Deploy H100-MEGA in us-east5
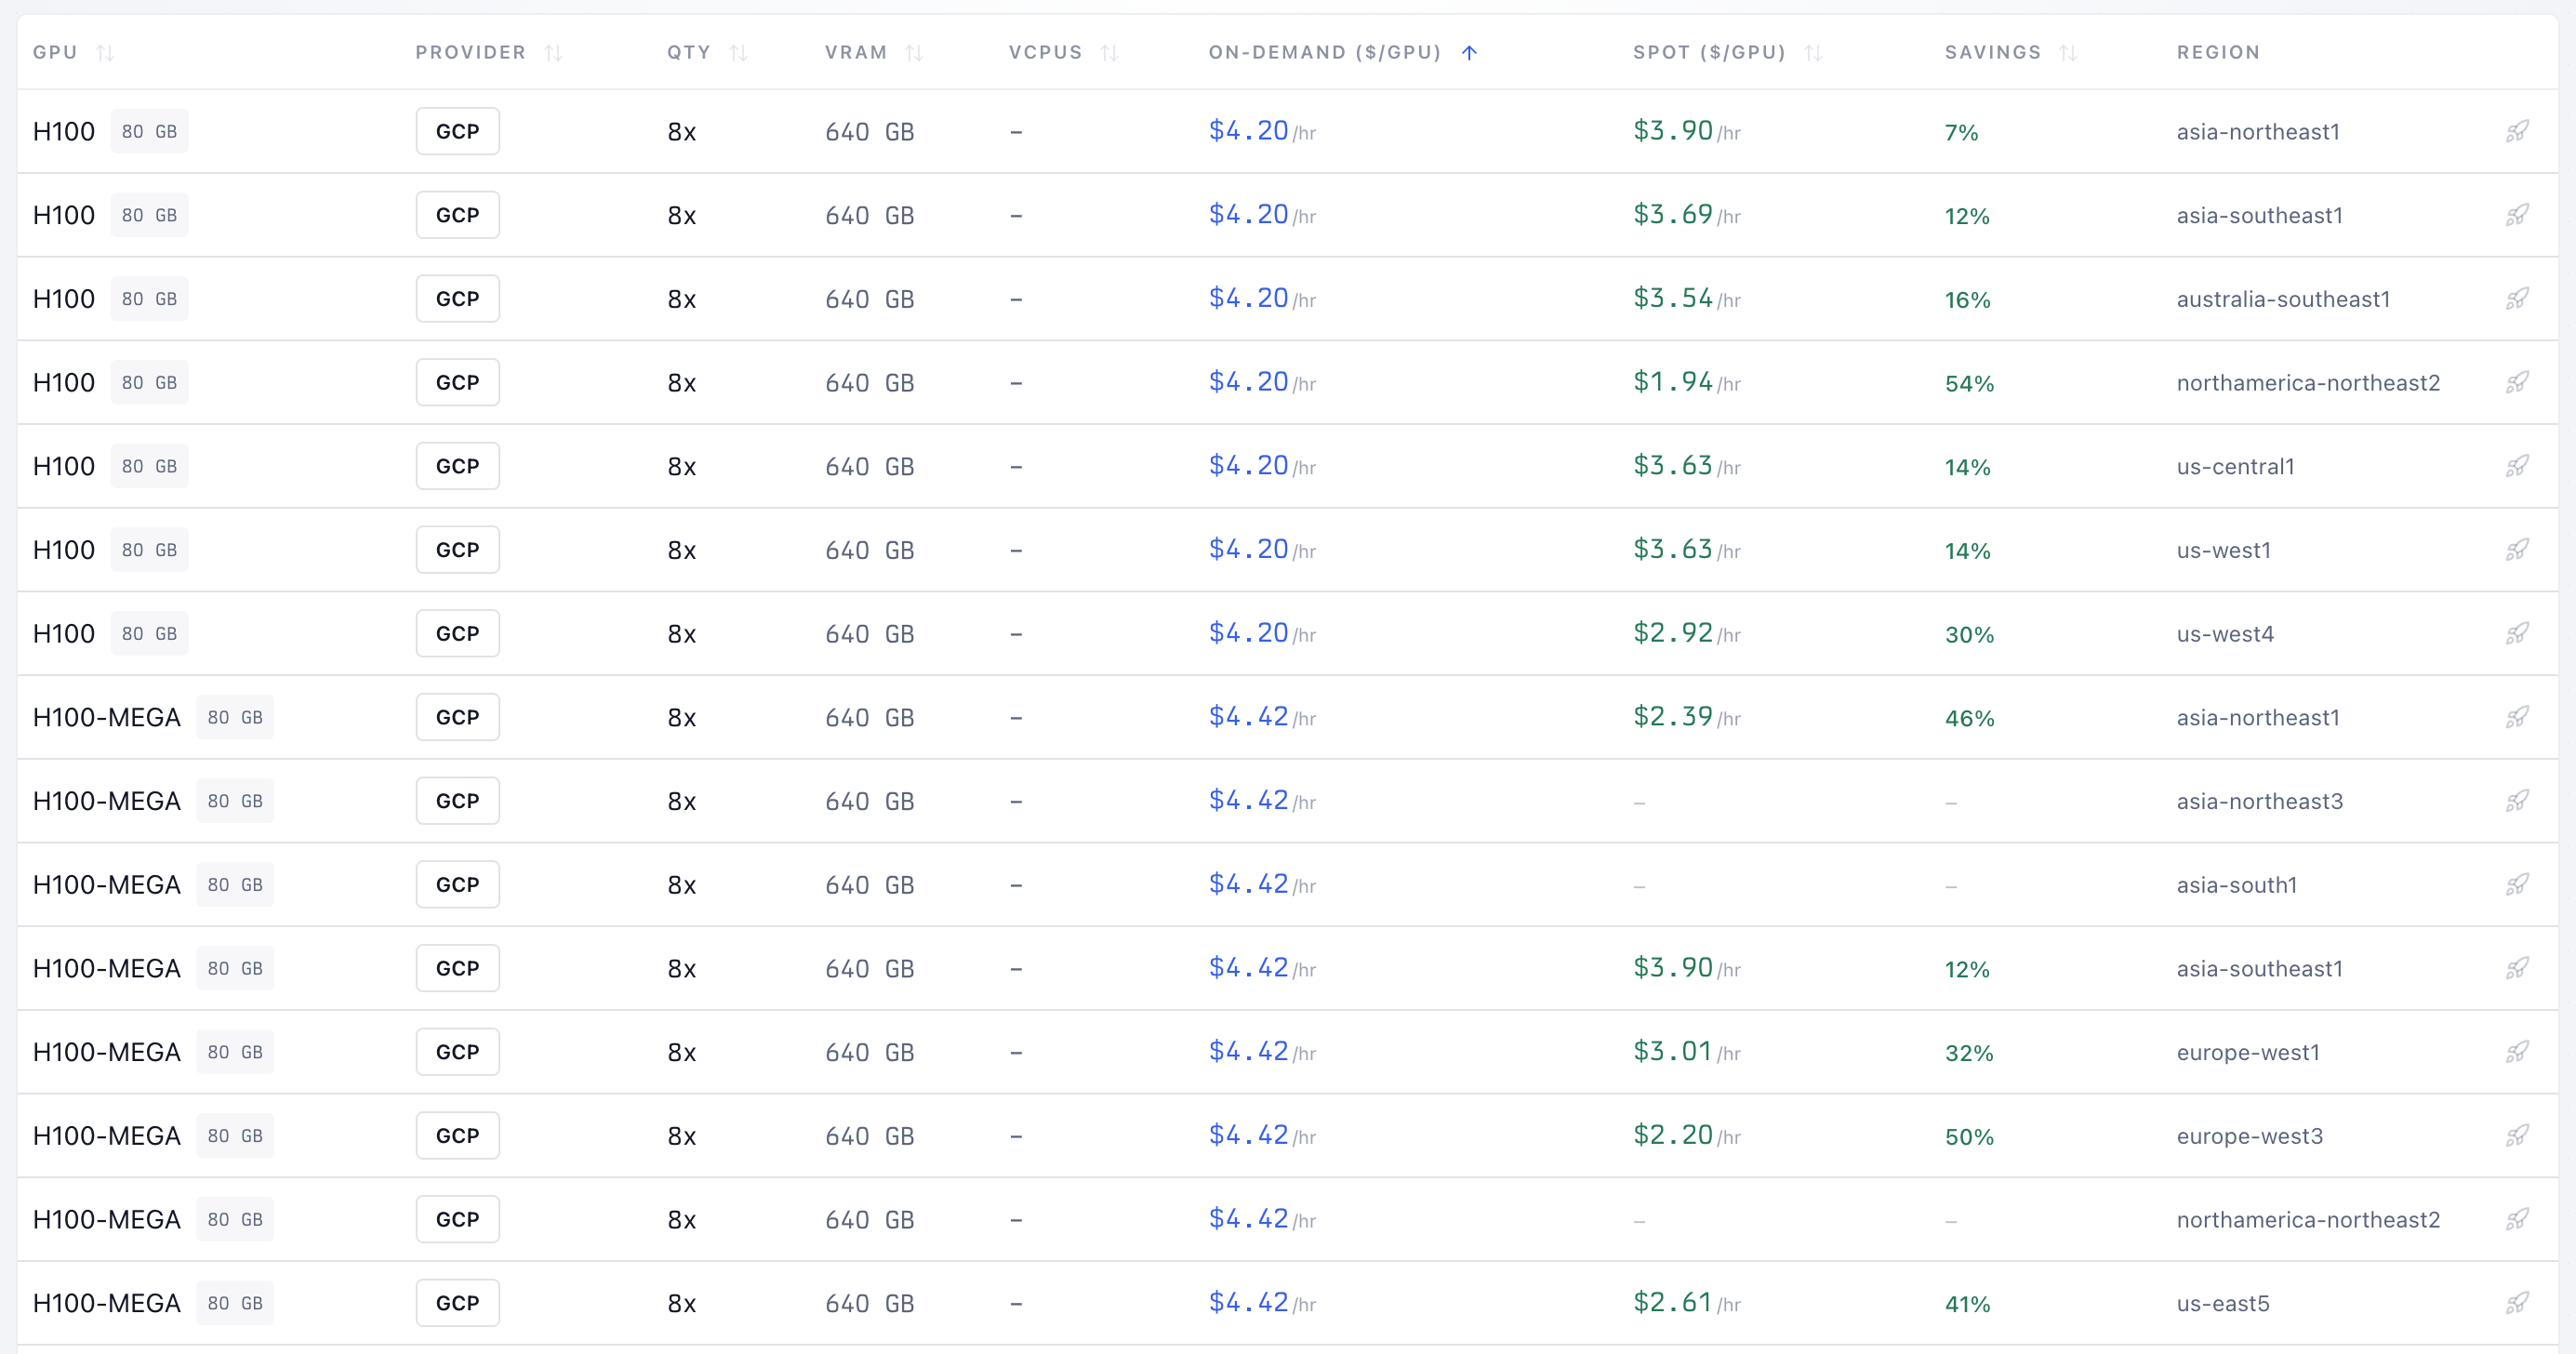Screen dimensions: 2576x1354 point(2517,1303)
